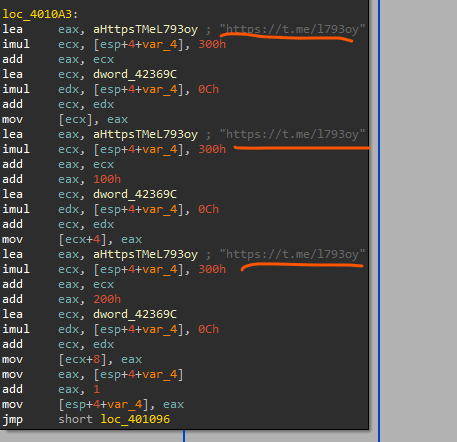Image resolution: width=457 pixels, height=442 pixels.
Task: Click var_4 in 'mov eax, [esp+4+var_4]'
Action: tap(159, 374)
